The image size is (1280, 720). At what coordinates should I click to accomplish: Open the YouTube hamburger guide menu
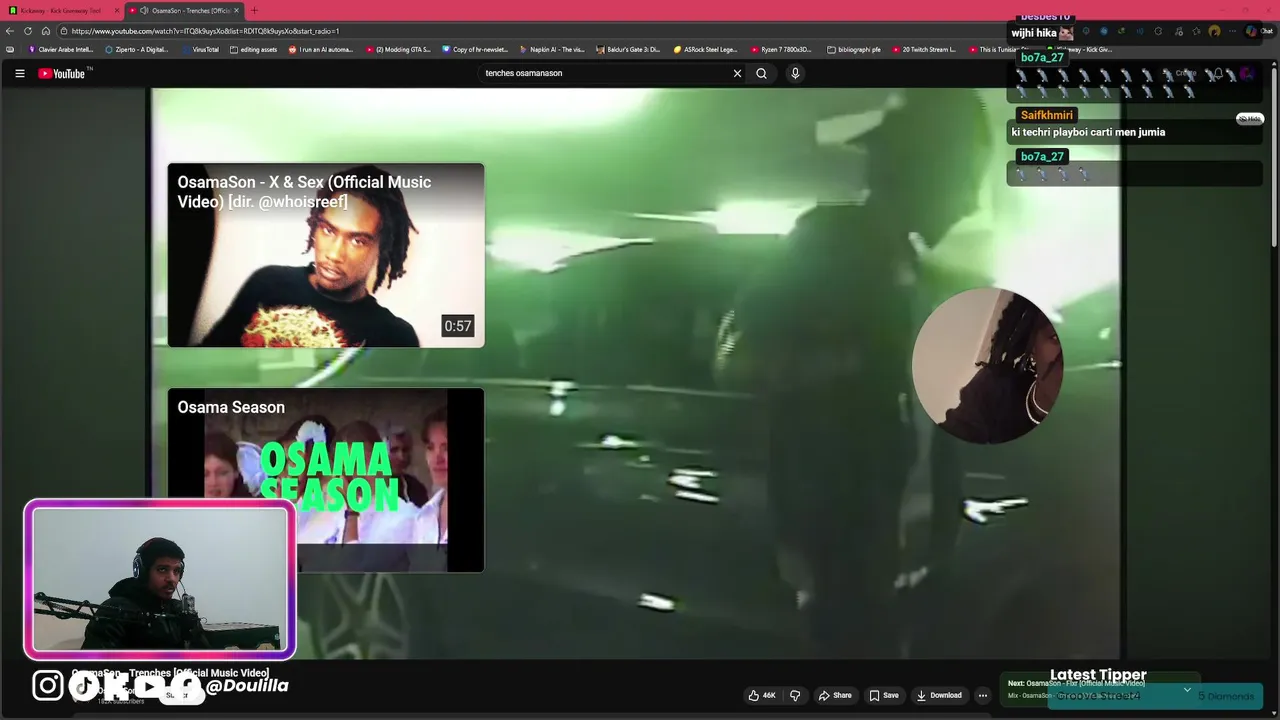click(x=19, y=73)
